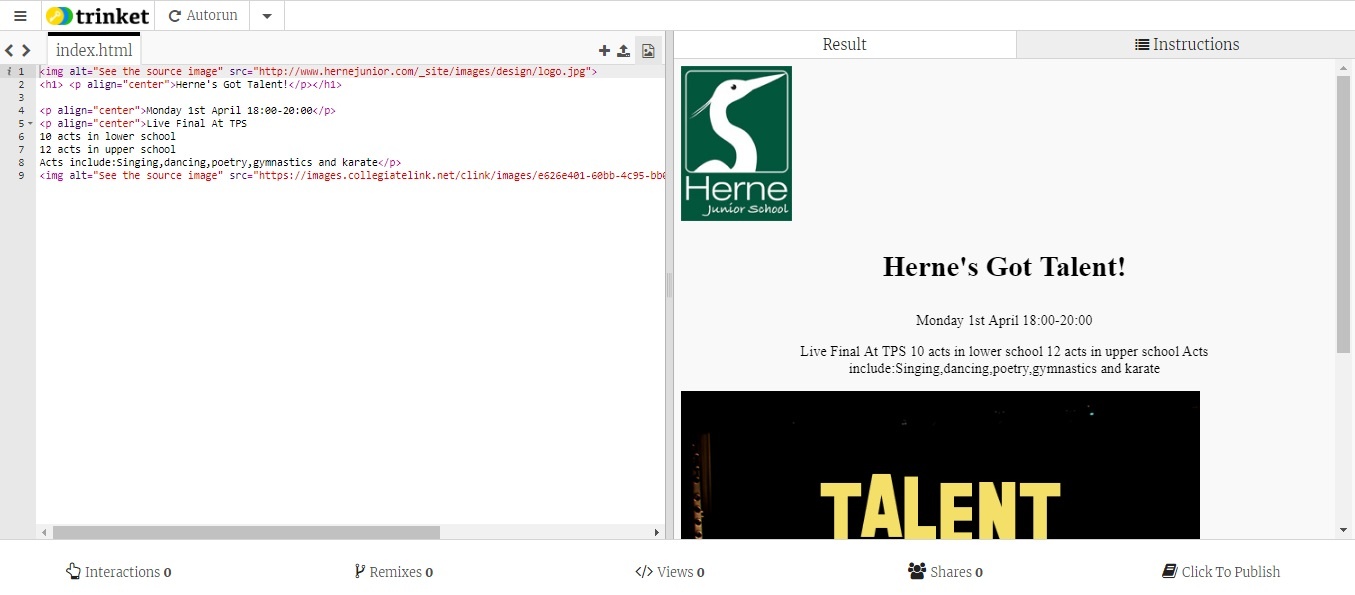Click line number 3 in gutter

pyautogui.click(x=20, y=98)
